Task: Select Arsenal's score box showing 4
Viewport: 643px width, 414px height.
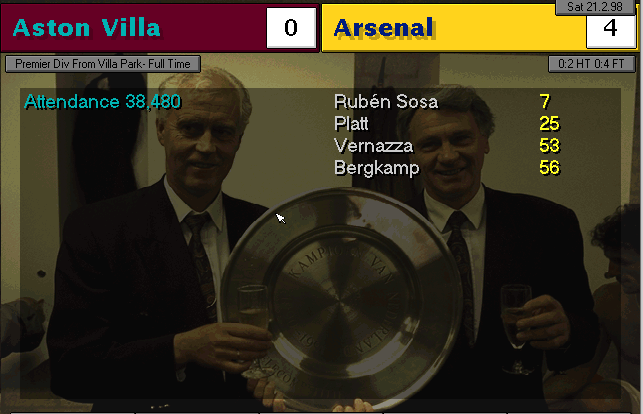Action: point(610,28)
